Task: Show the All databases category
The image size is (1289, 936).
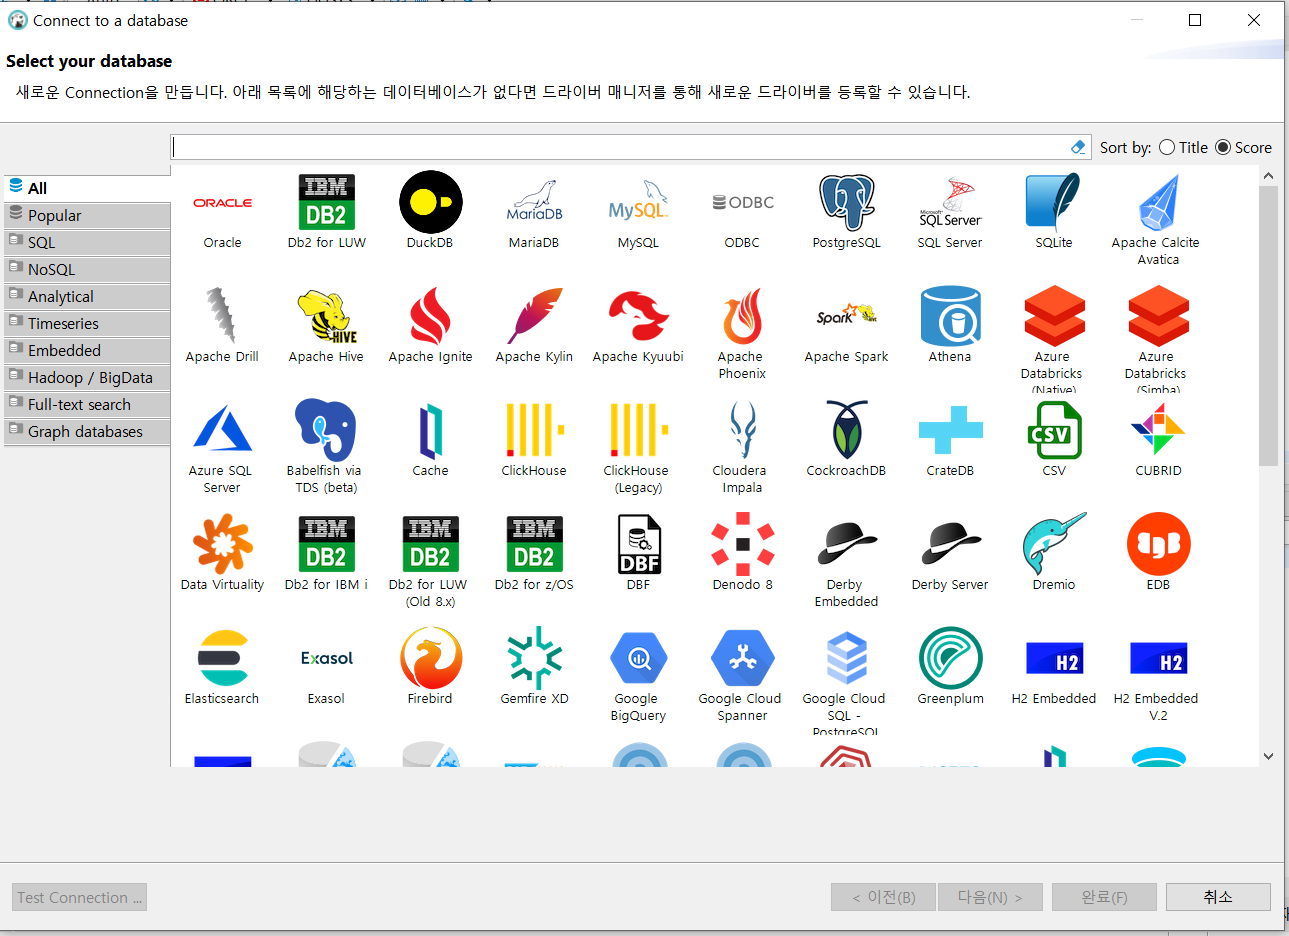Action: [x=87, y=188]
